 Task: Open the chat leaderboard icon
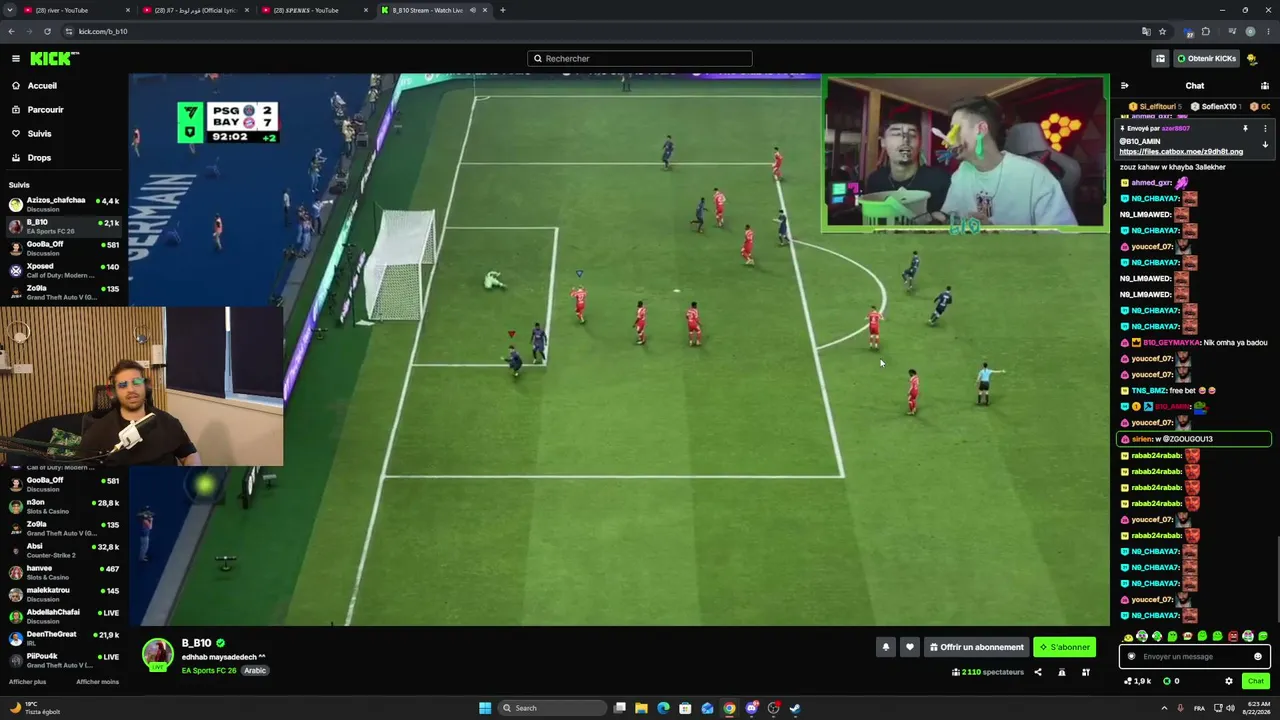[1265, 86]
